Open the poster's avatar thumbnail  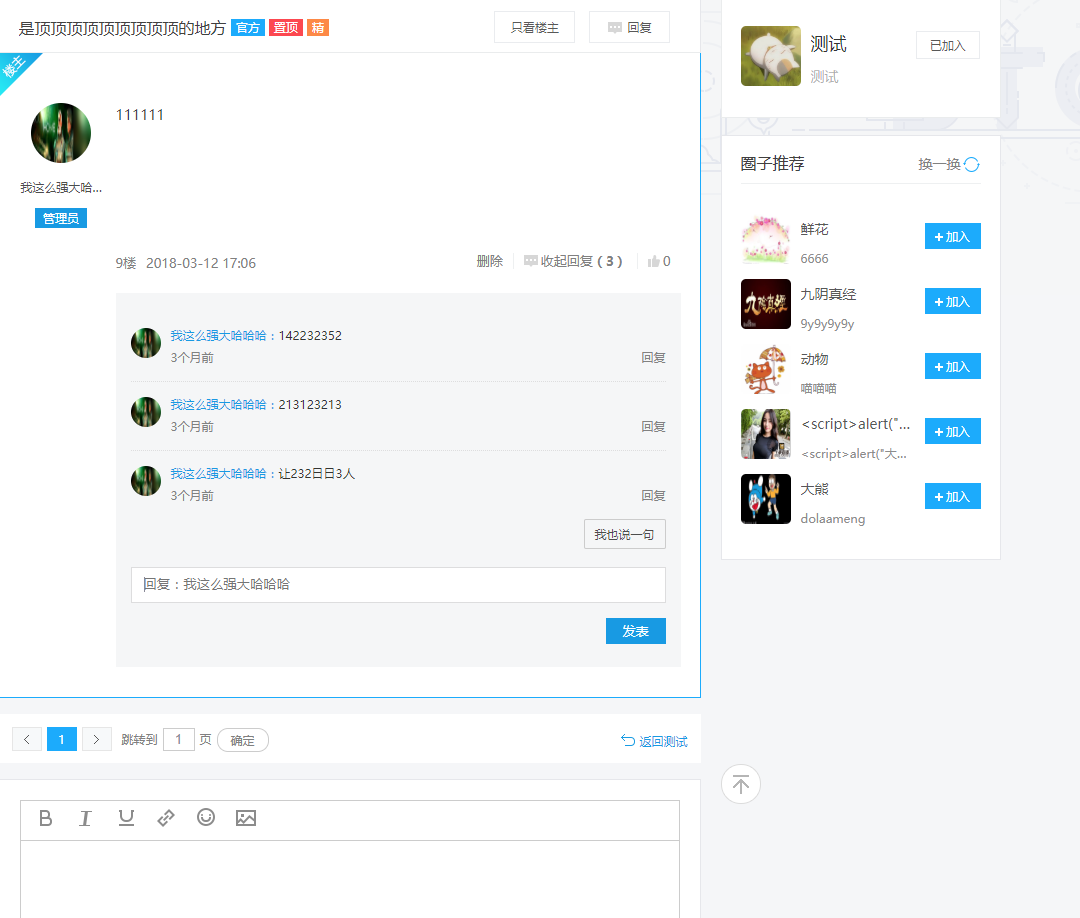click(61, 132)
